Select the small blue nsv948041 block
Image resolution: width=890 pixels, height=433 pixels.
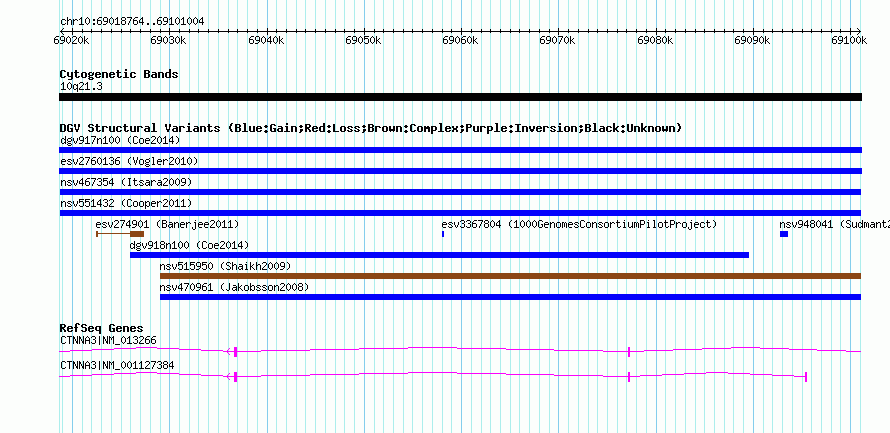[784, 234]
